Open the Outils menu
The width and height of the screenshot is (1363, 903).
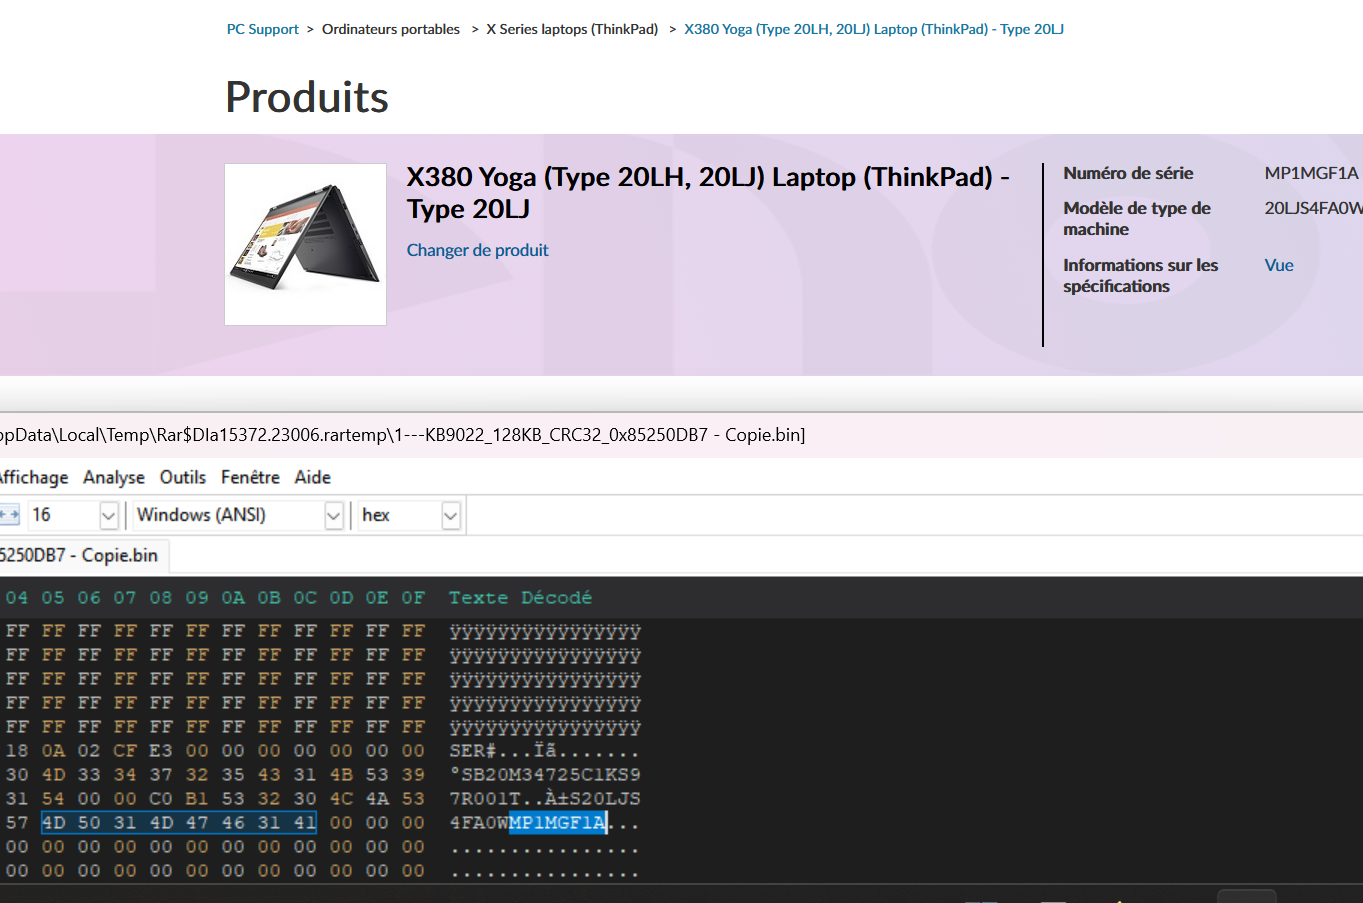183,477
